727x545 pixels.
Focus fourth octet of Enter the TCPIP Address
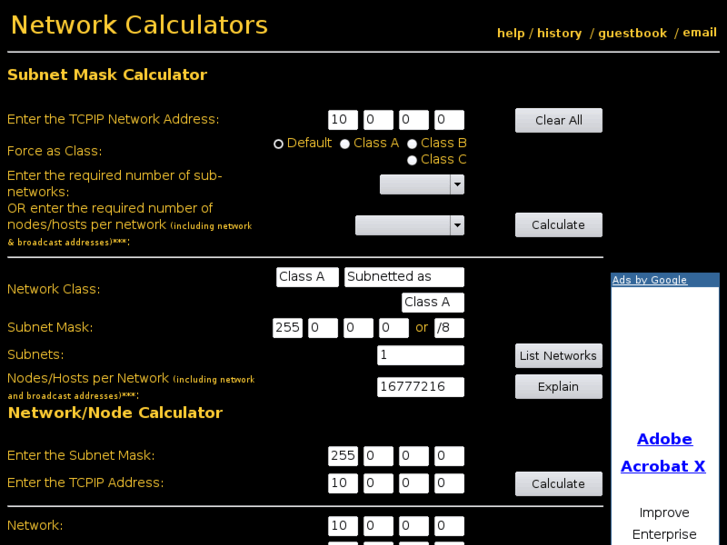[449, 483]
